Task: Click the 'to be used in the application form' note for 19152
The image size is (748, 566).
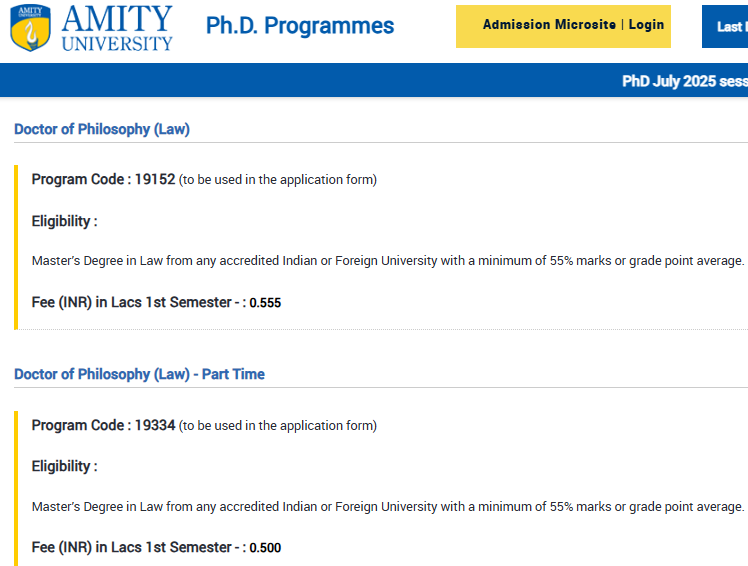Action: pyautogui.click(x=278, y=180)
